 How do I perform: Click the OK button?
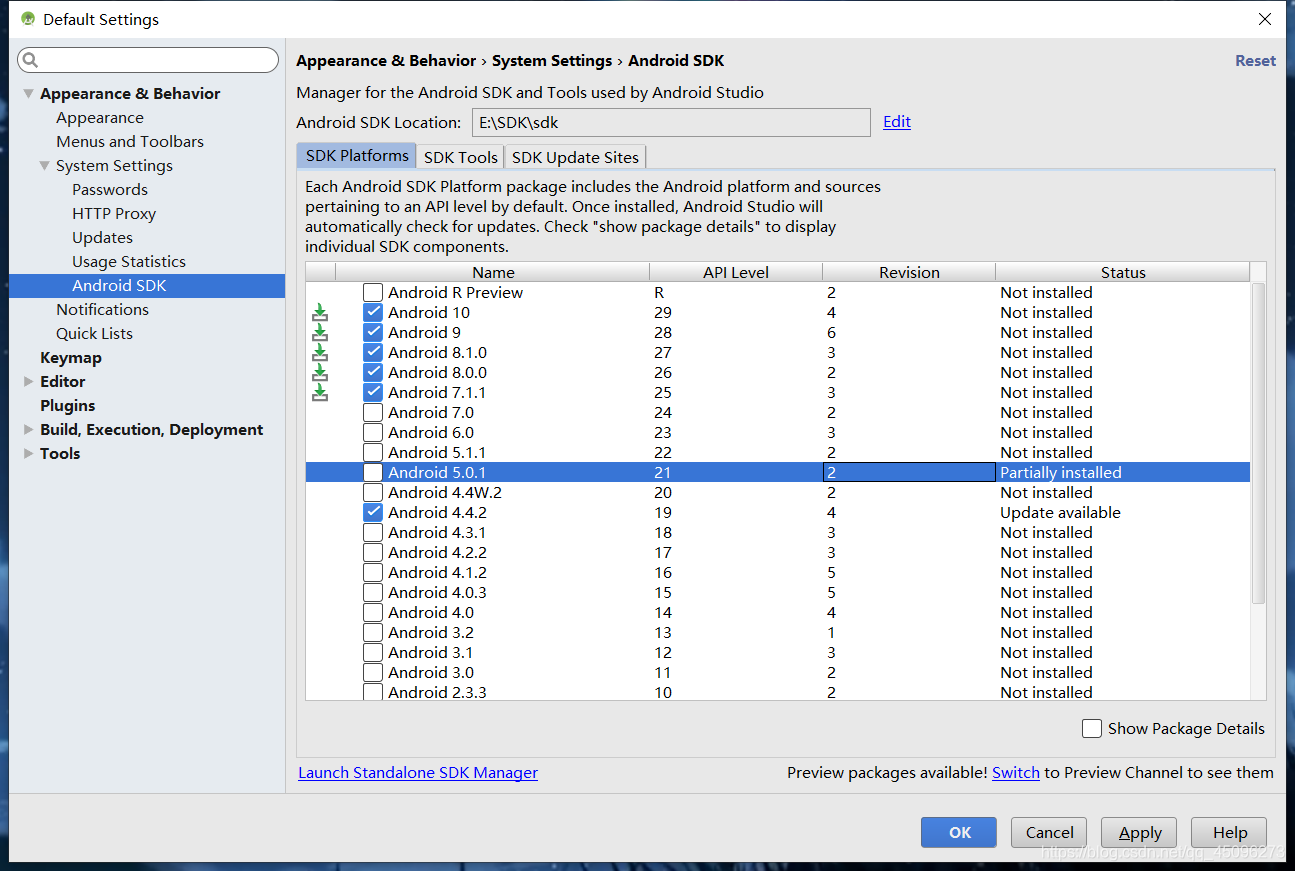pyautogui.click(x=958, y=832)
